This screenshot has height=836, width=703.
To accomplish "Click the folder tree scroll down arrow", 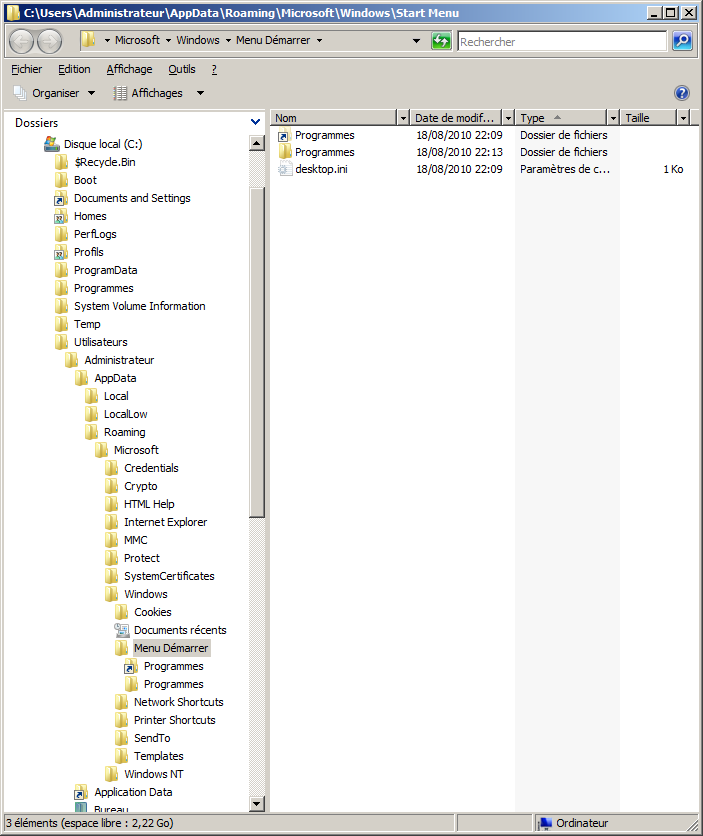I will coord(256,803).
